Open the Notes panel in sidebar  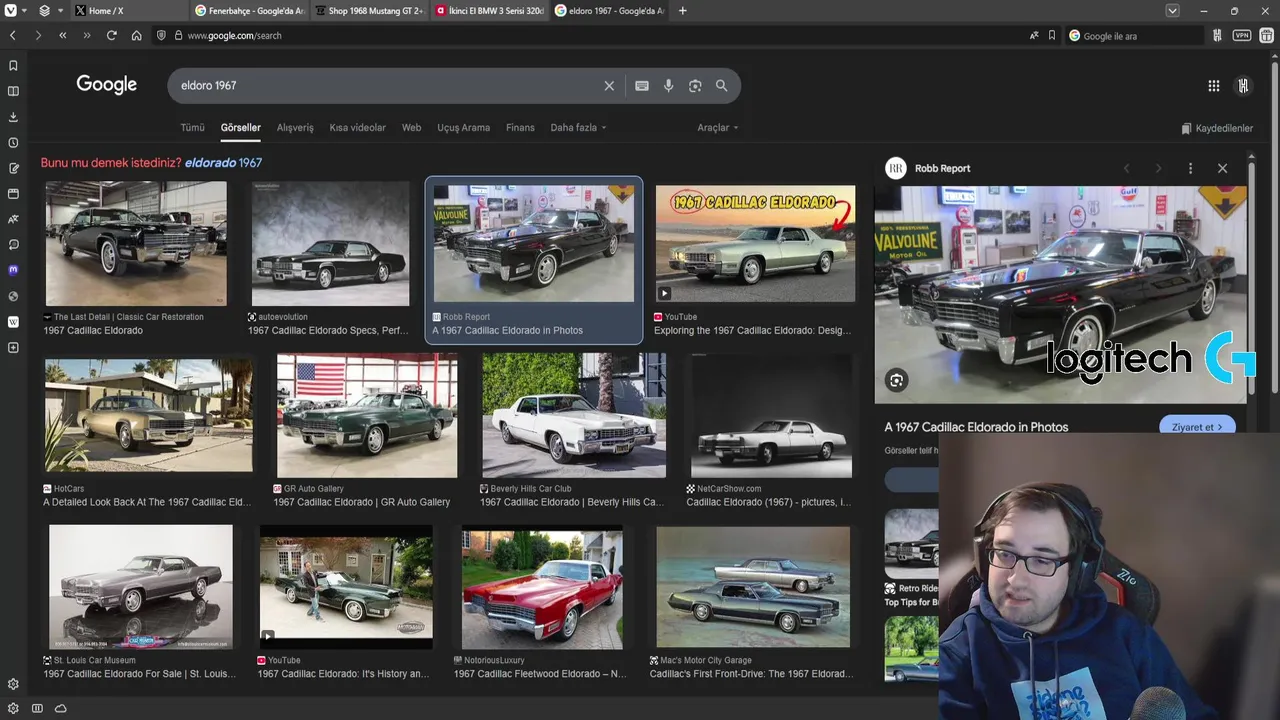13,168
